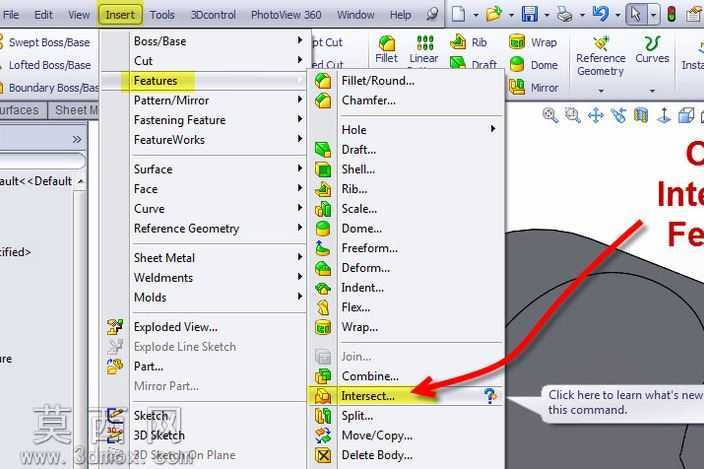The height and width of the screenshot is (469, 704).
Task: Click the Rebuild traffic light icon
Action: coord(672,14)
